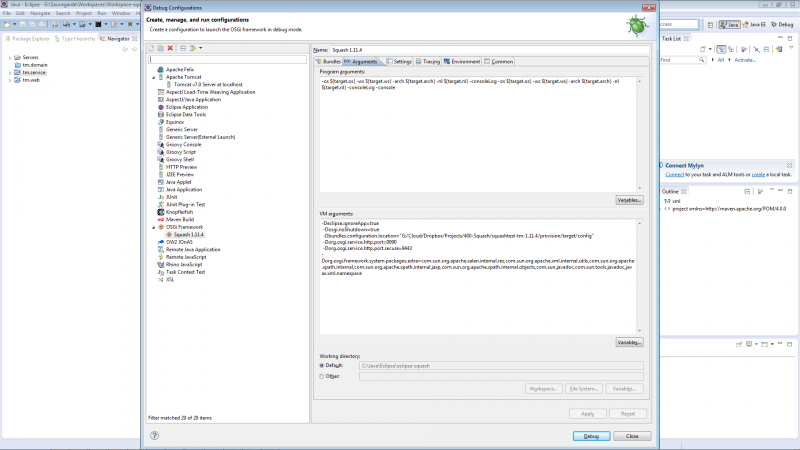The width and height of the screenshot is (800, 450).
Task: Select Java Application configuration type
Action: pyautogui.click(x=184, y=189)
